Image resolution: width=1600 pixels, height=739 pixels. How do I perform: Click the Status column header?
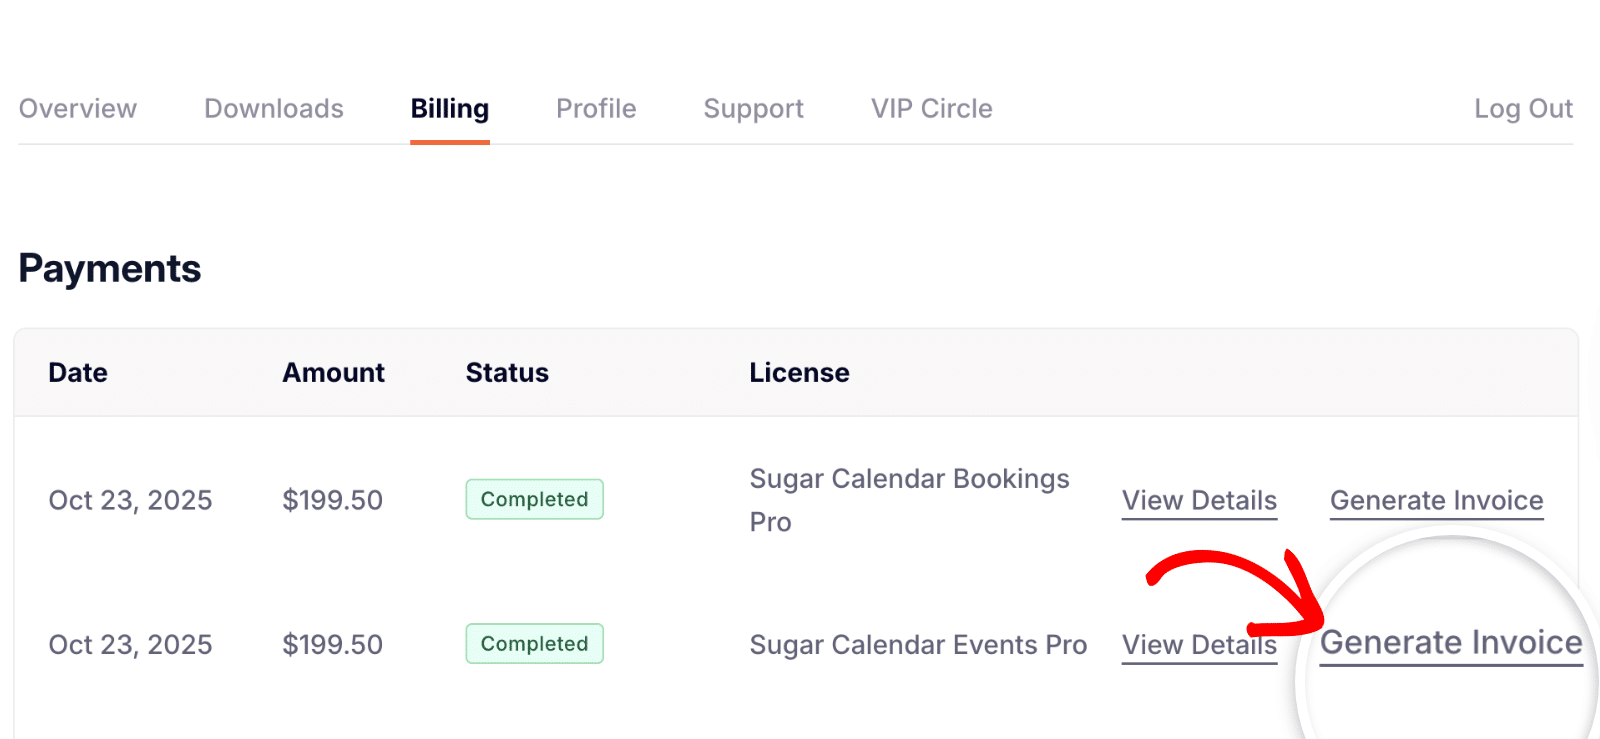(x=507, y=373)
